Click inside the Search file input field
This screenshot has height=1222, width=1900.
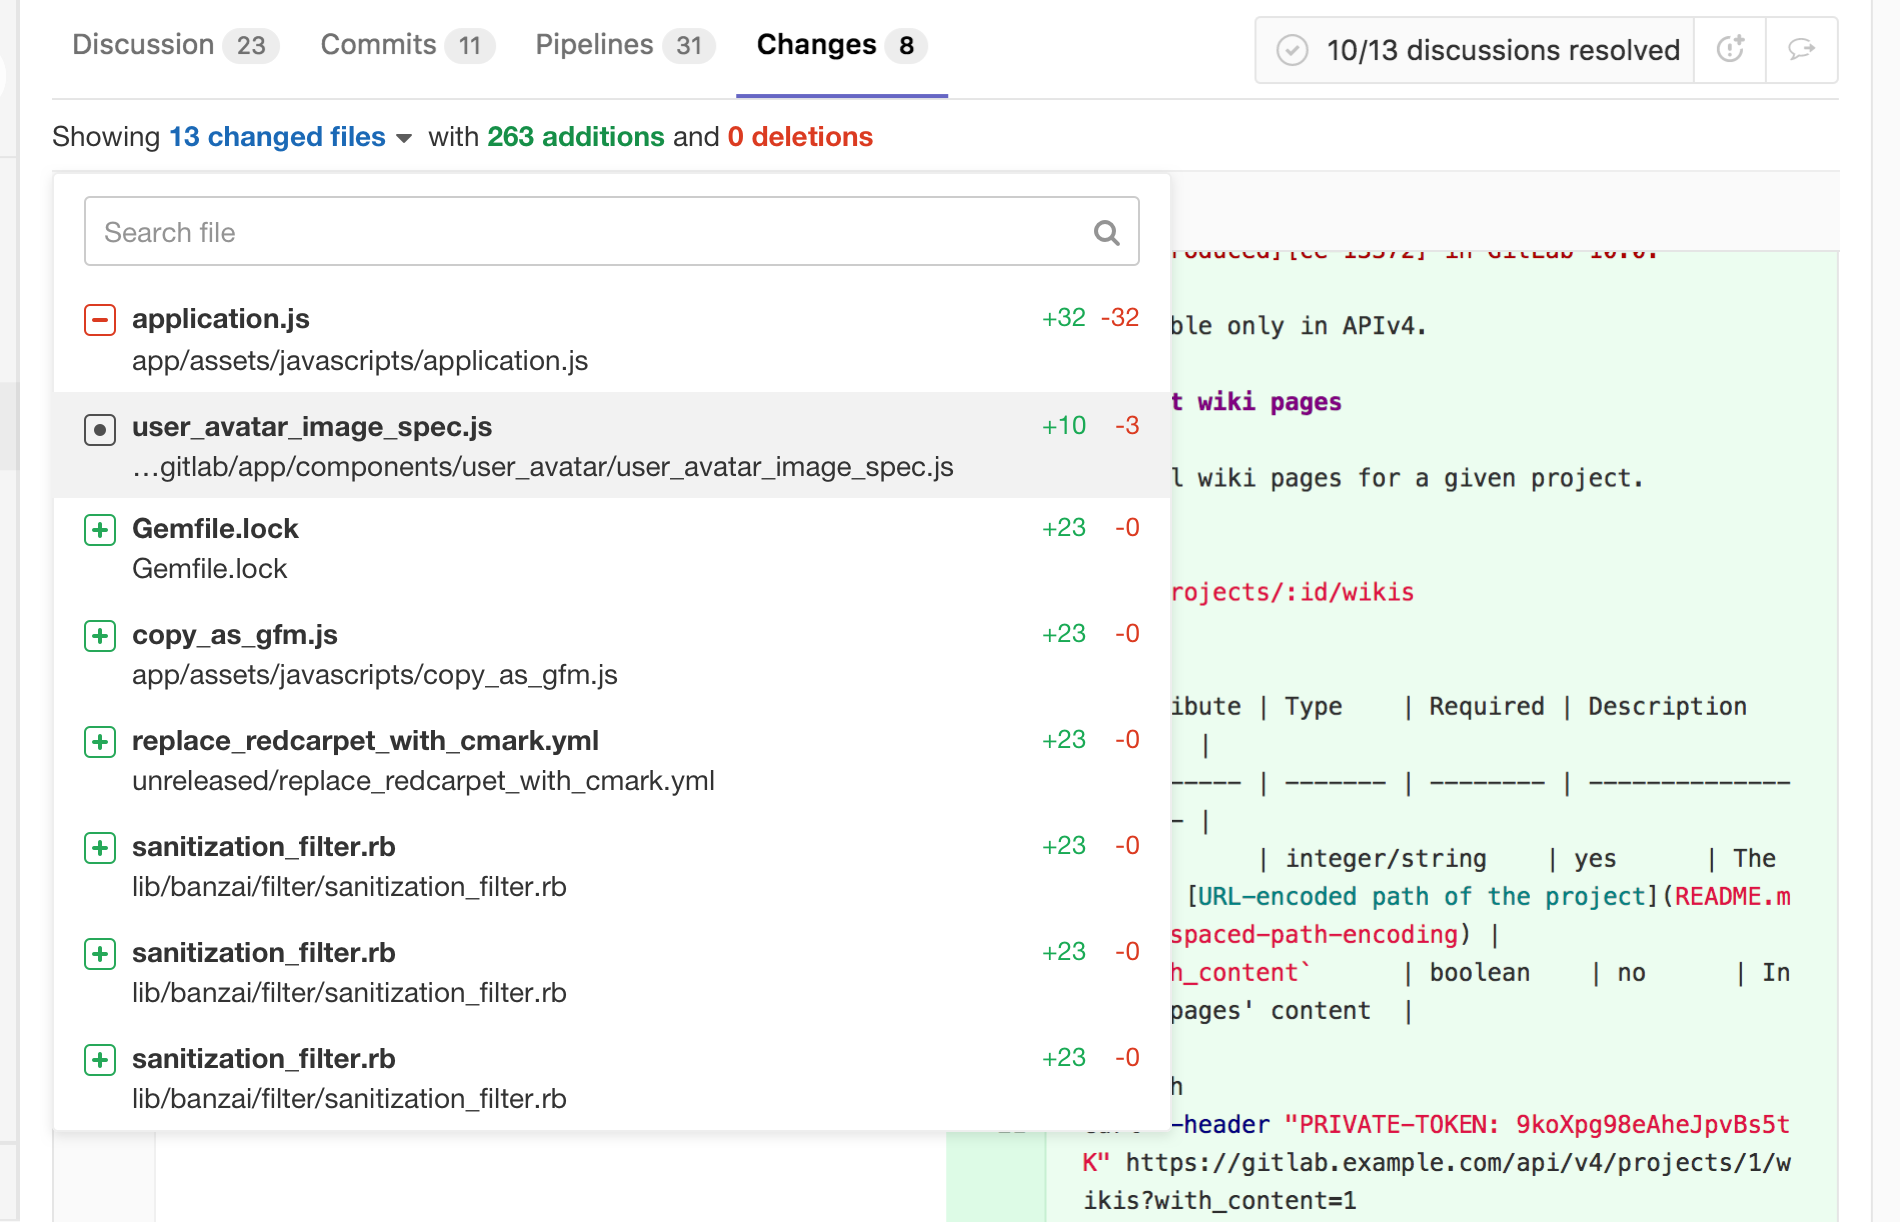click(500, 231)
